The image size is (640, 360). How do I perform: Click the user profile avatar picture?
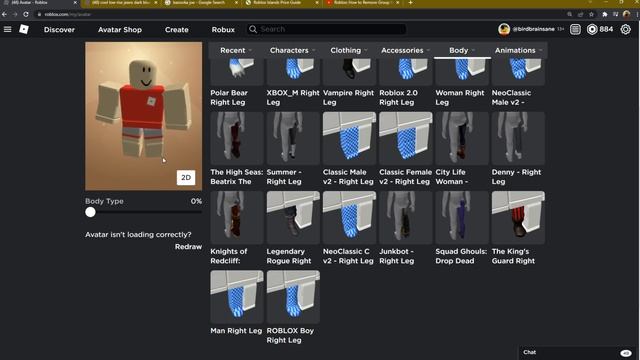[x=504, y=29]
